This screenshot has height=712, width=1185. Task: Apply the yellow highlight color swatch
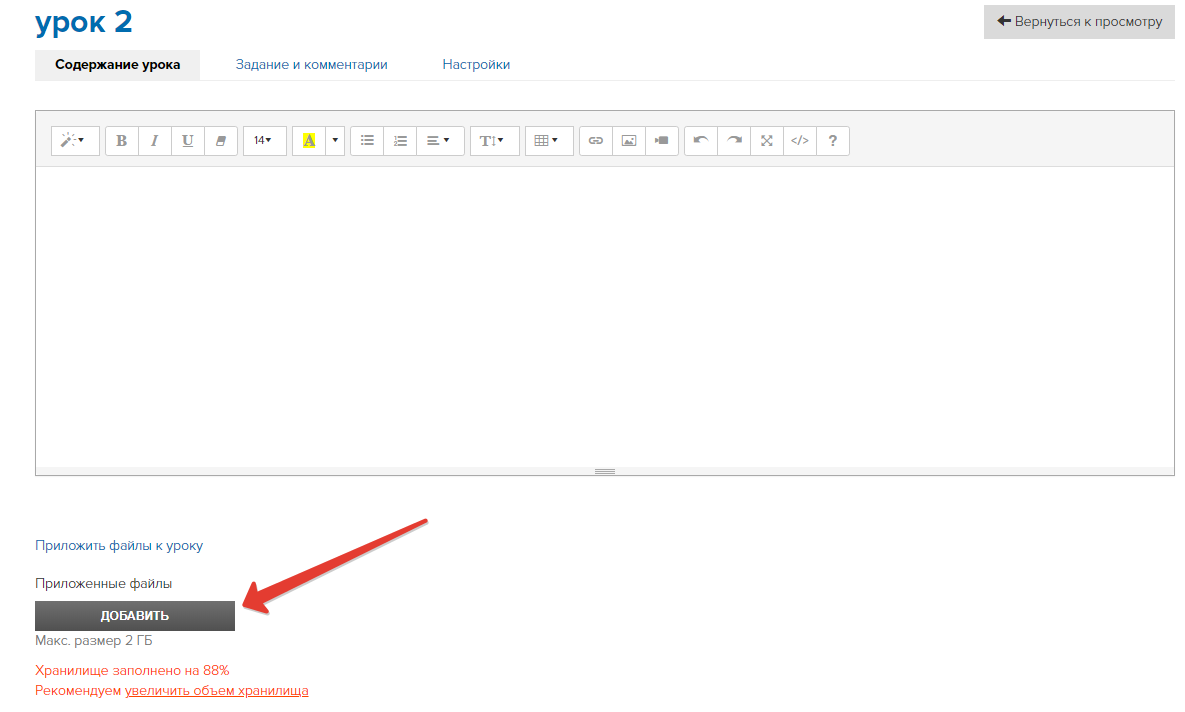(x=309, y=141)
